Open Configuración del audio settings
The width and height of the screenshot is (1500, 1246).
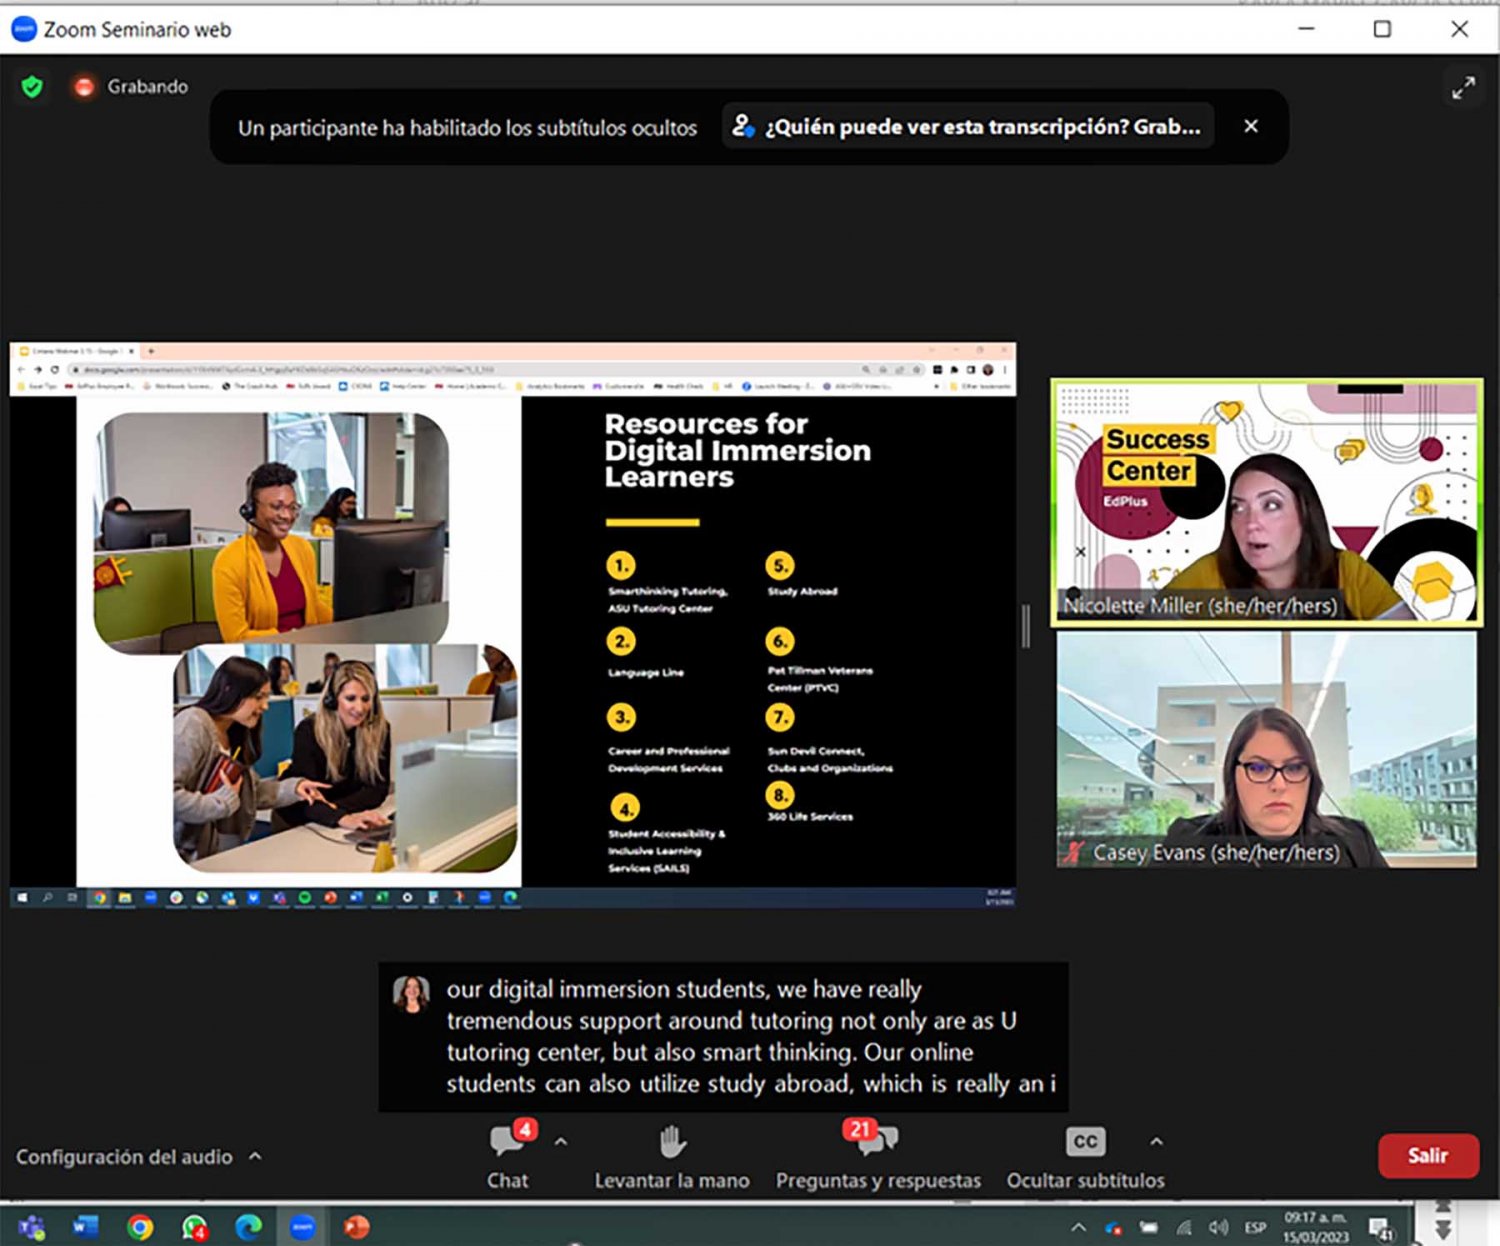(124, 1157)
